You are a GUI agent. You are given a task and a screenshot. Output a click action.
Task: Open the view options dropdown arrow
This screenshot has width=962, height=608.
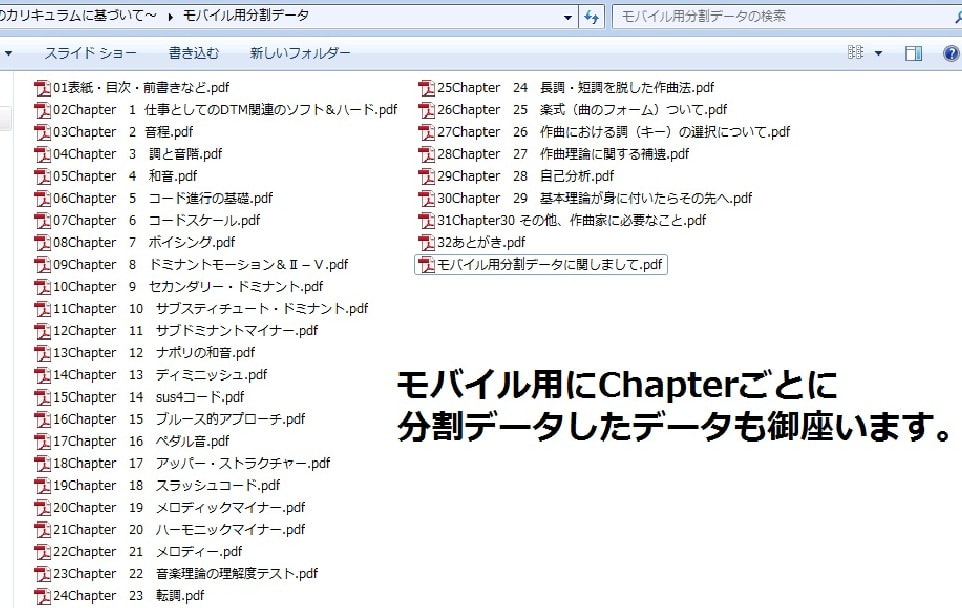(x=879, y=53)
